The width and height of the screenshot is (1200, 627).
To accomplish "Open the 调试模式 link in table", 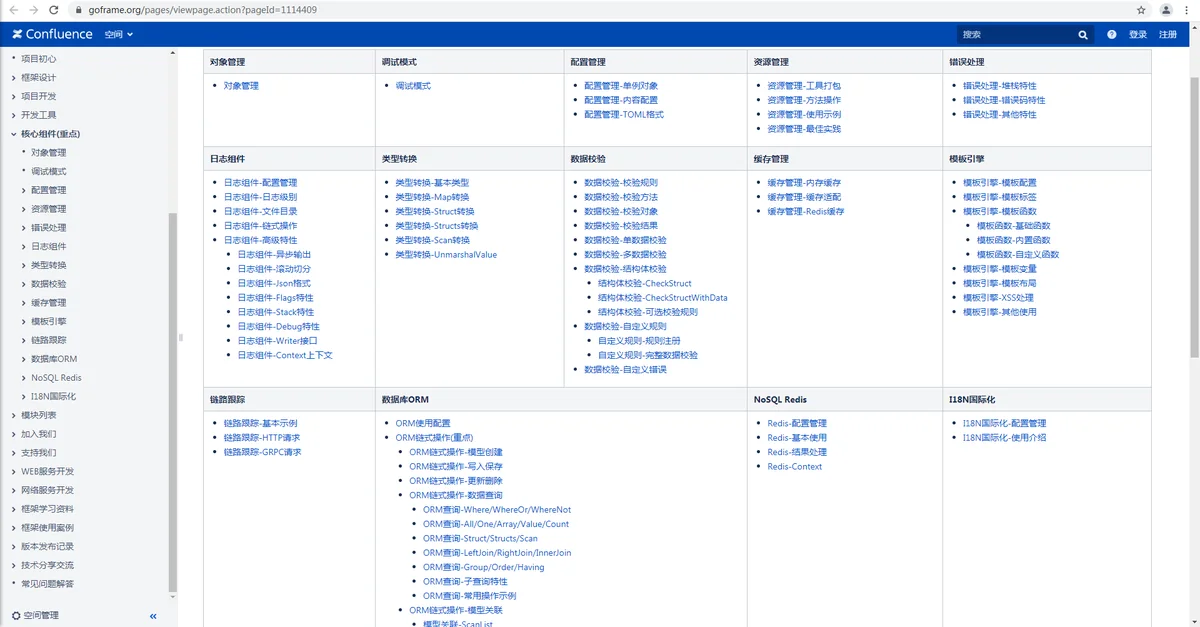I will point(413,86).
